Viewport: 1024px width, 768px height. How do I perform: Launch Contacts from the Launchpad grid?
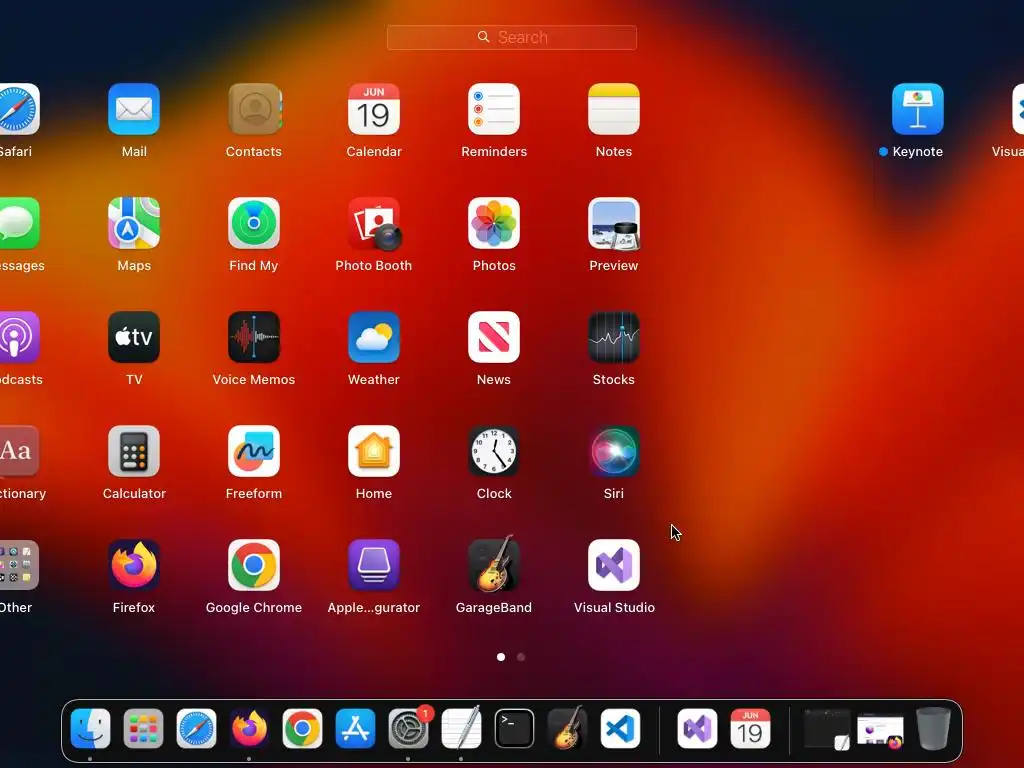(254, 109)
